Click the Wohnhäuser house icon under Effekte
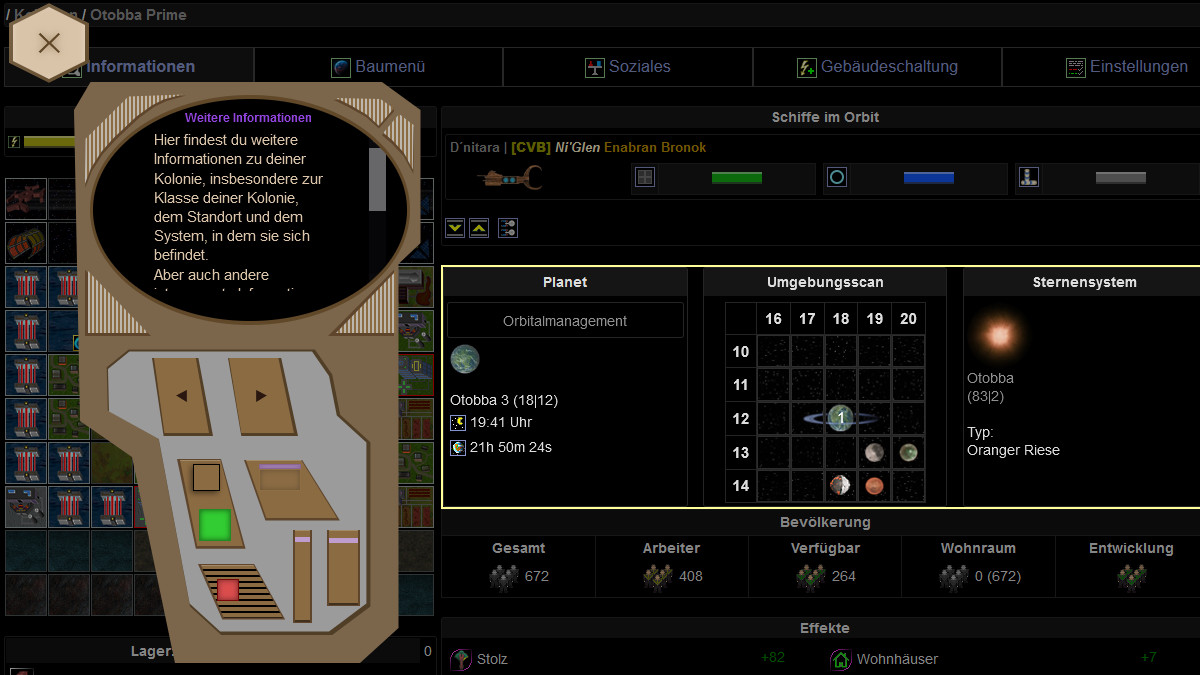Viewport: 1200px width, 675px height. (x=840, y=659)
